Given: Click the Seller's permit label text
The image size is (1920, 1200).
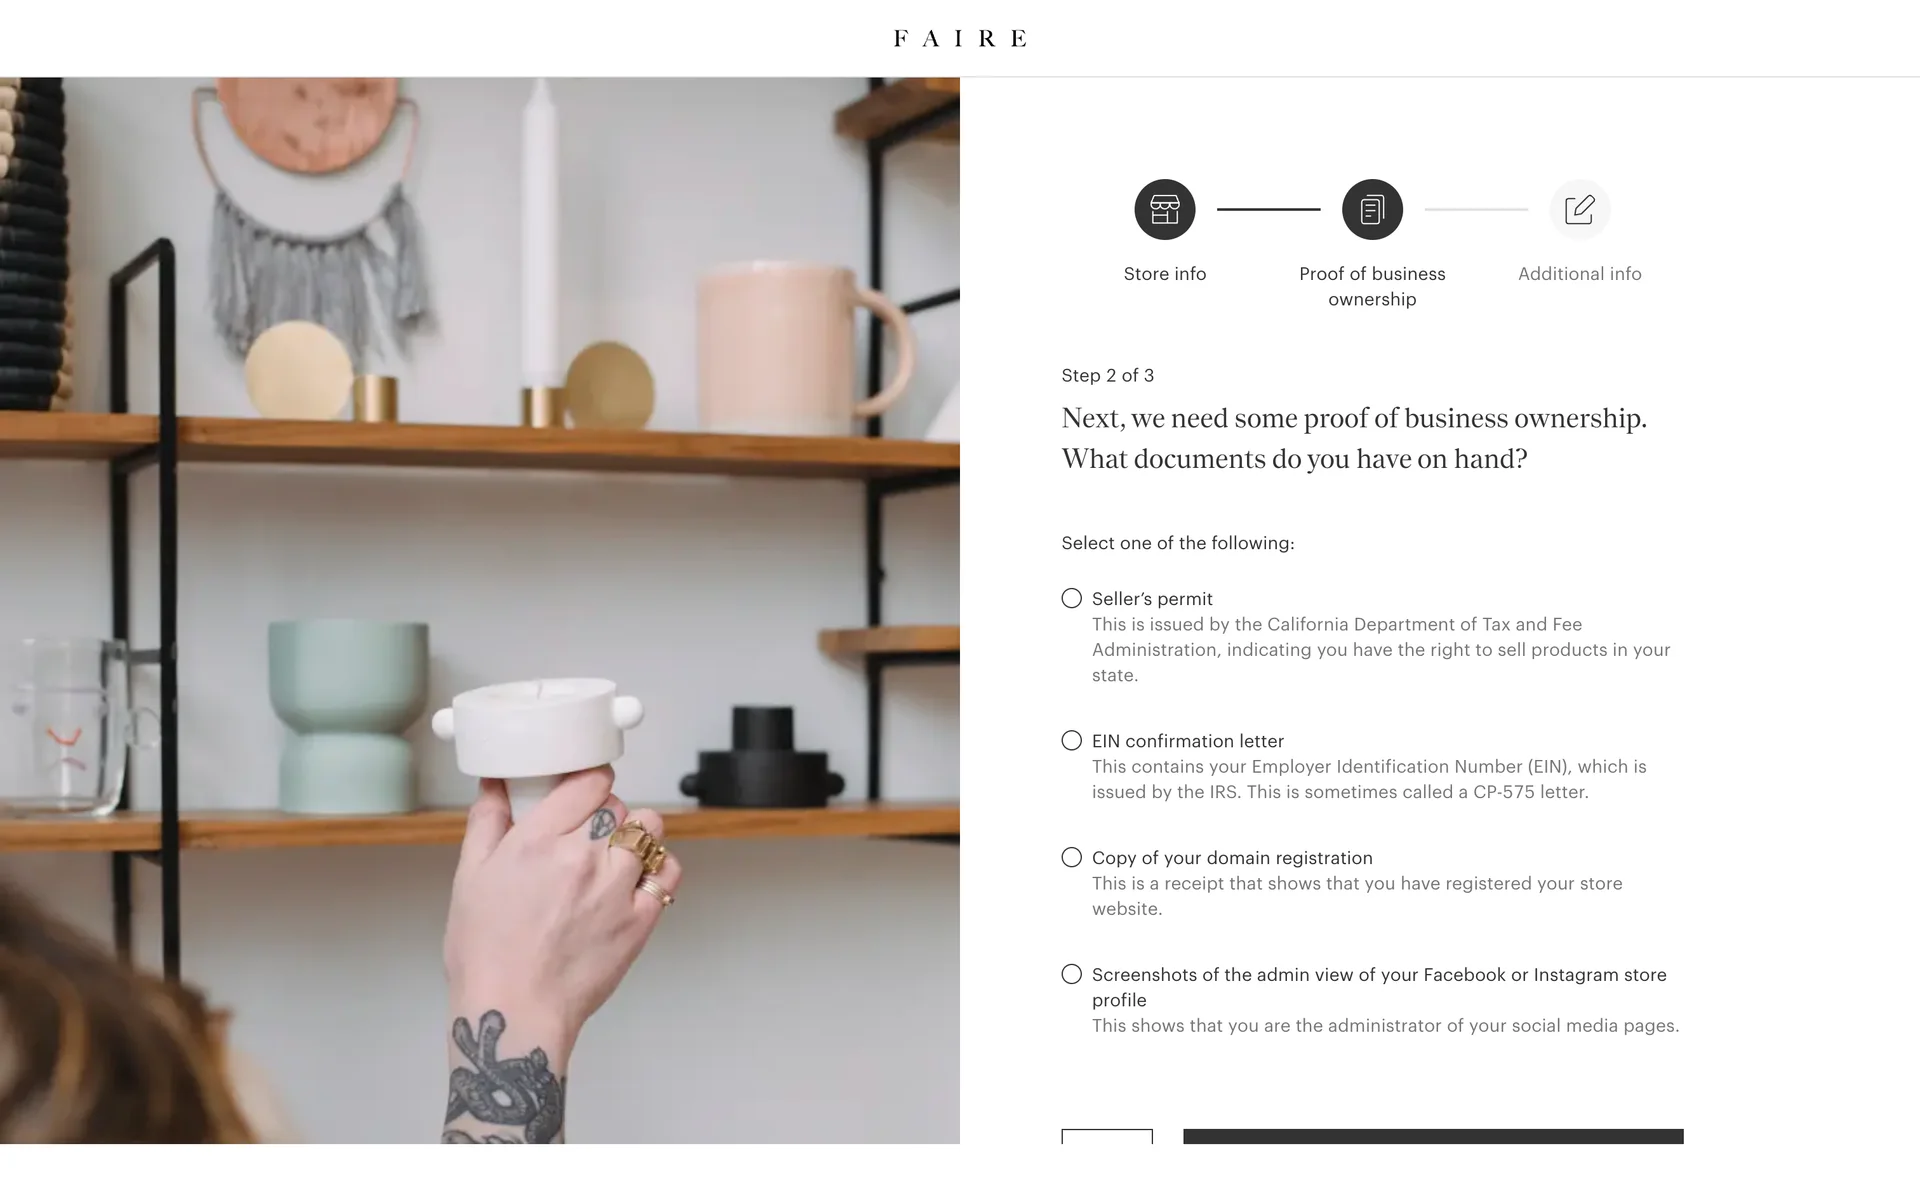Looking at the screenshot, I should [x=1152, y=599].
